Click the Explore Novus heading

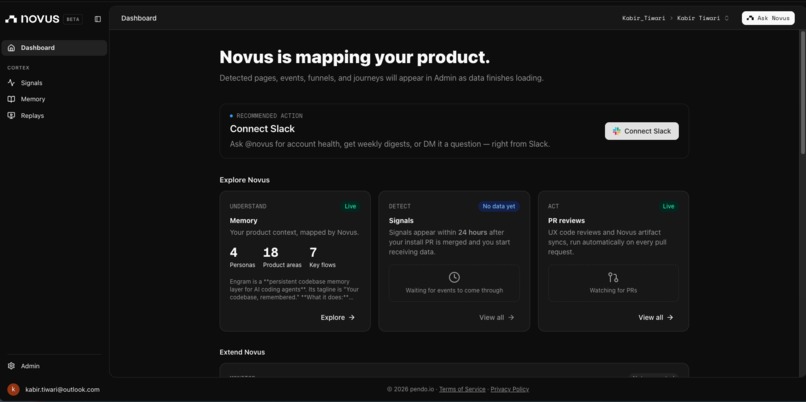(x=245, y=180)
